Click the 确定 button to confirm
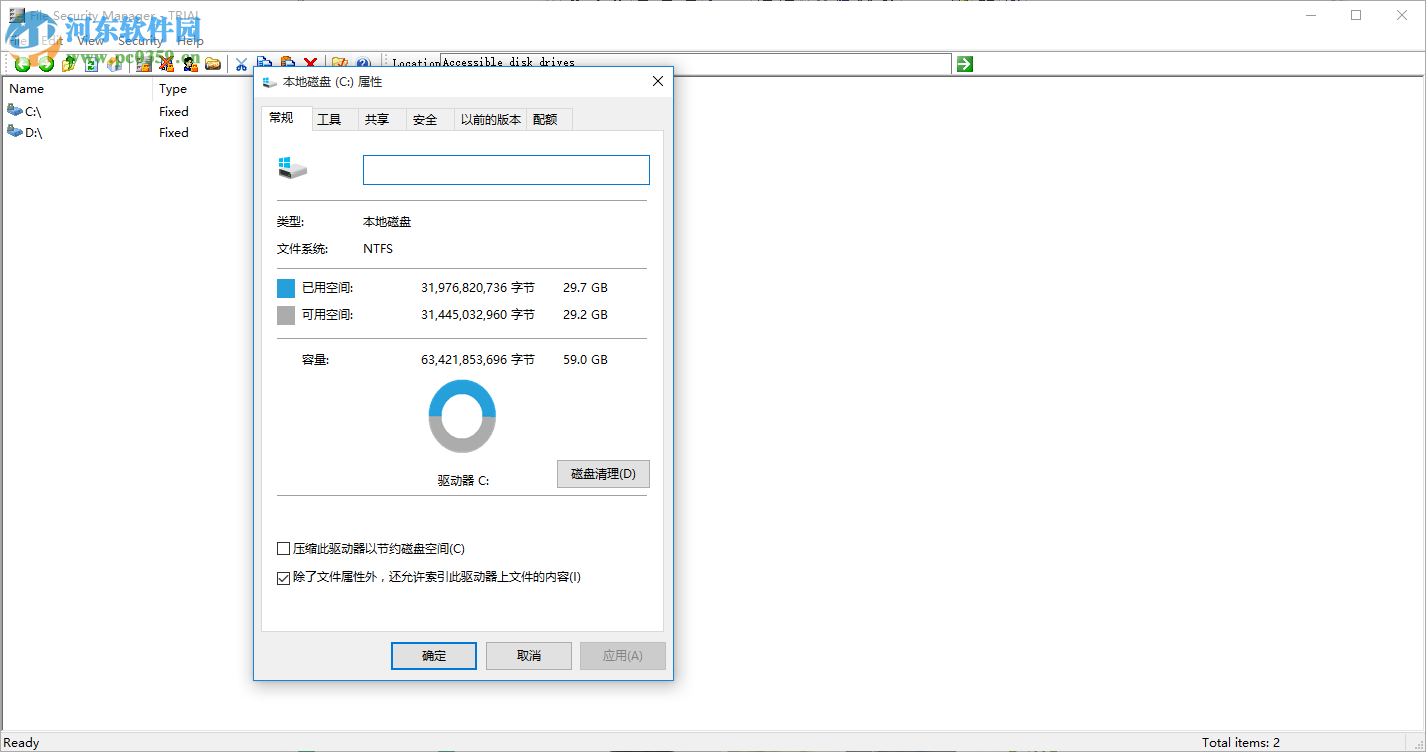Screen dimensions: 1426x752 [x=433, y=655]
